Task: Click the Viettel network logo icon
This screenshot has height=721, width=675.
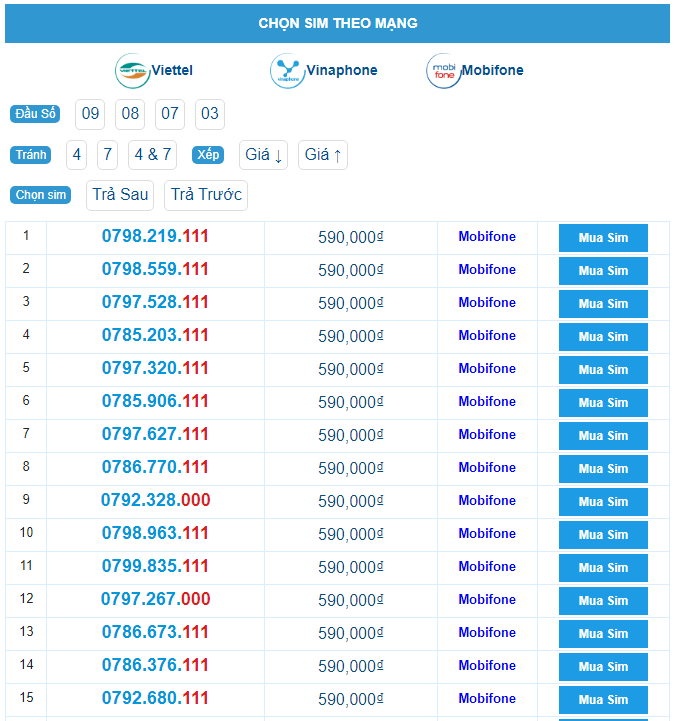Action: pyautogui.click(x=131, y=71)
